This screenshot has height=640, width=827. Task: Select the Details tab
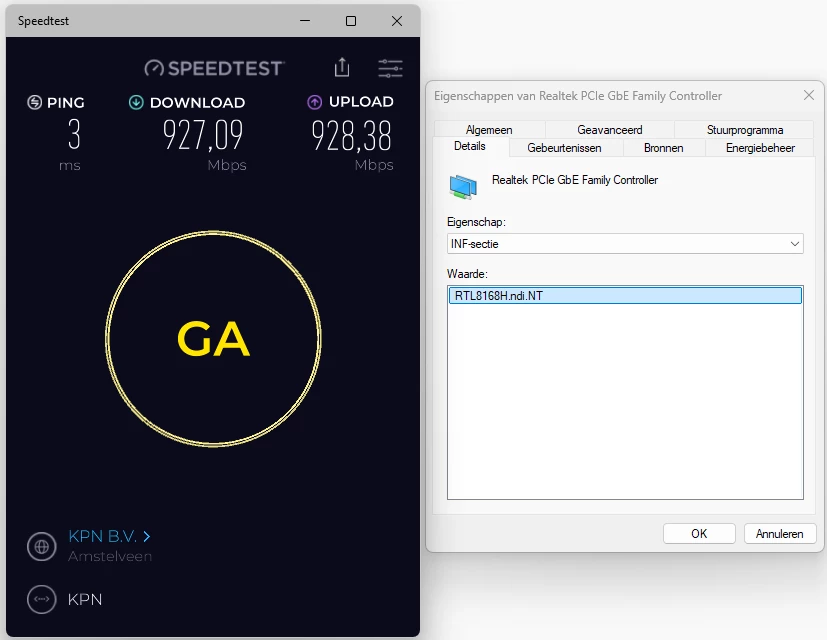(470, 146)
